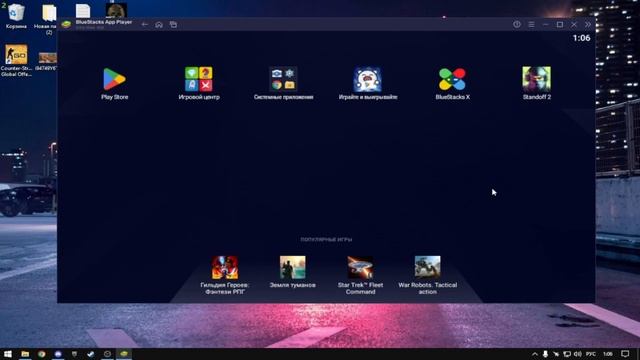Open Windows Start menu
The height and width of the screenshot is (360, 640).
(x=8, y=354)
